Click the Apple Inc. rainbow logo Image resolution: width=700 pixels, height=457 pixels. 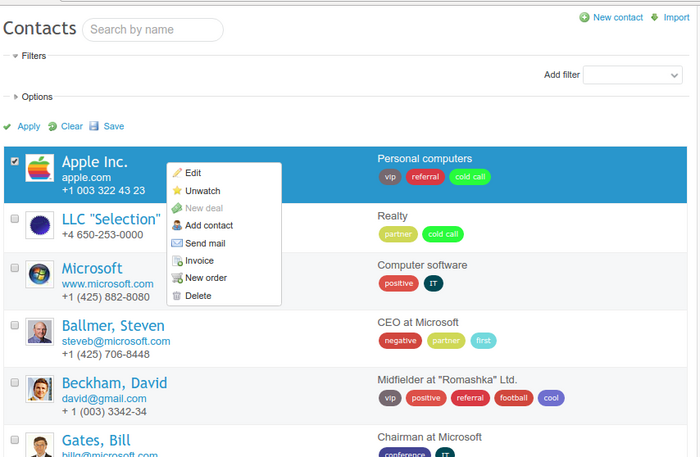39,168
